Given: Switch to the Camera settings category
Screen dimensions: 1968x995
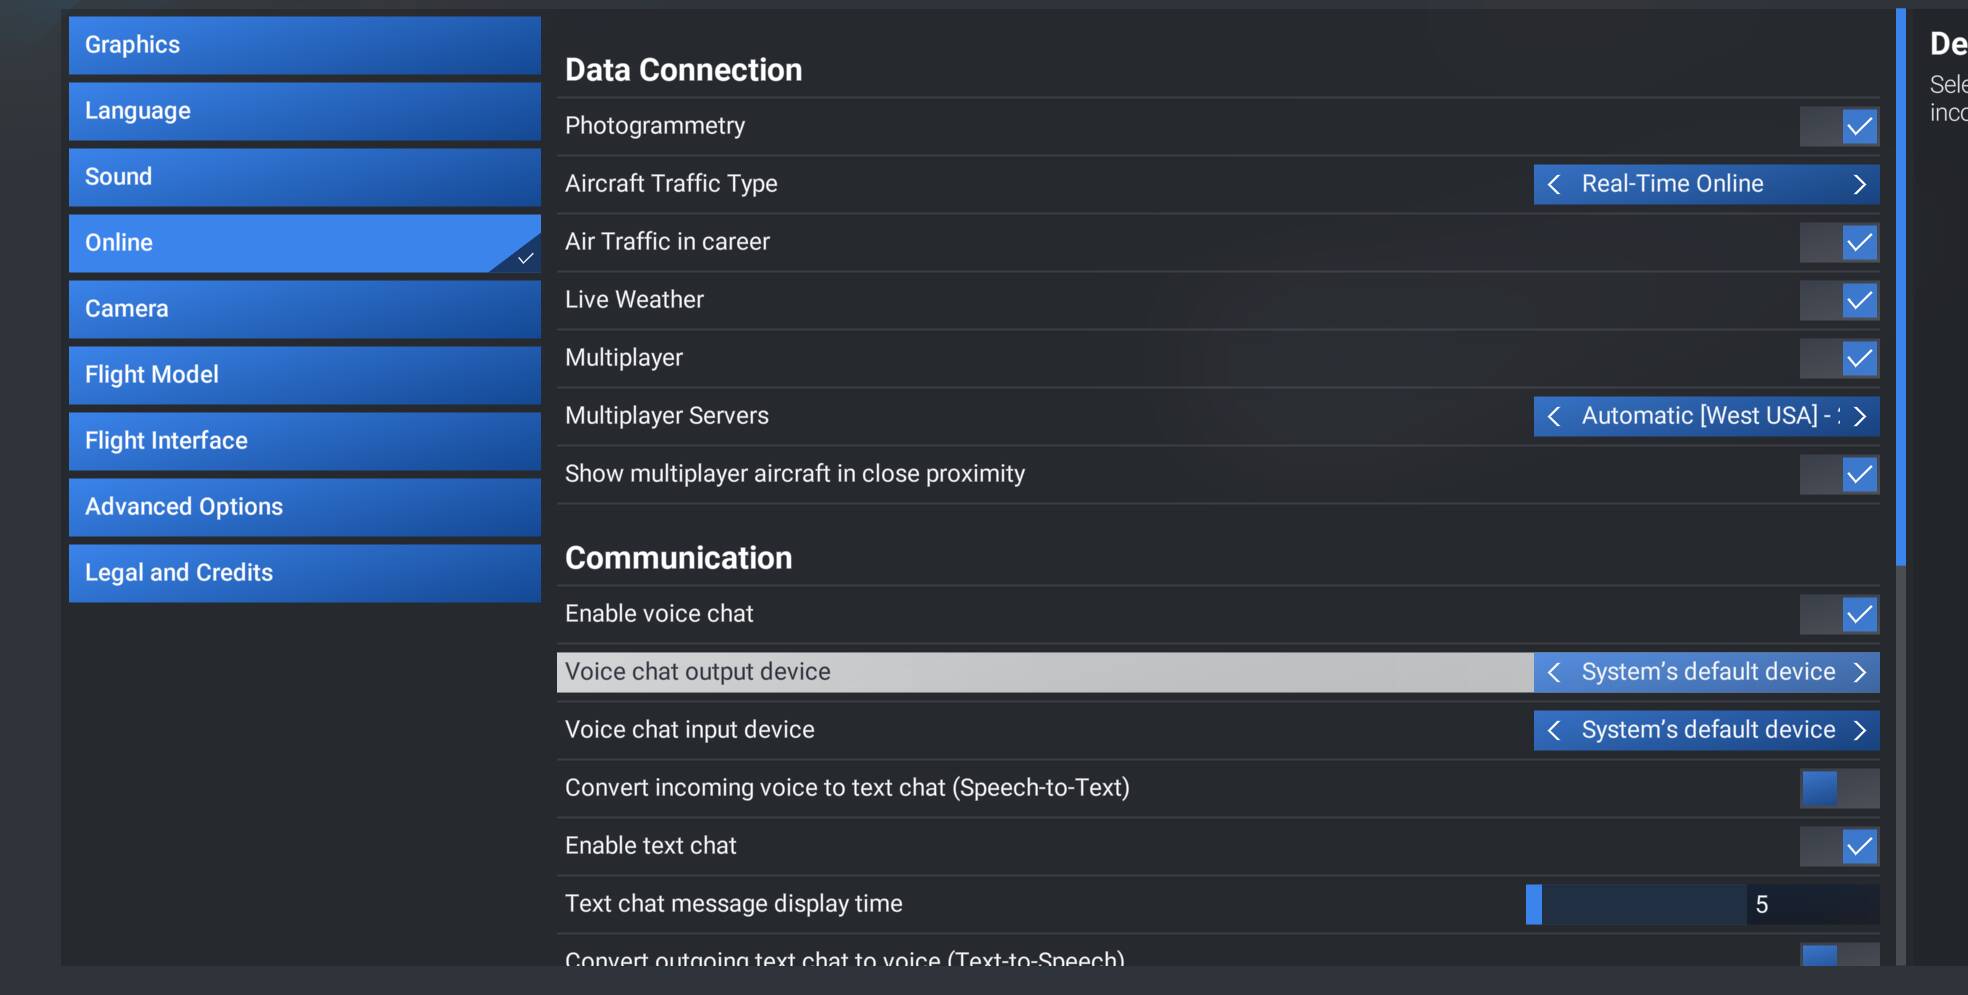Looking at the screenshot, I should 305,309.
